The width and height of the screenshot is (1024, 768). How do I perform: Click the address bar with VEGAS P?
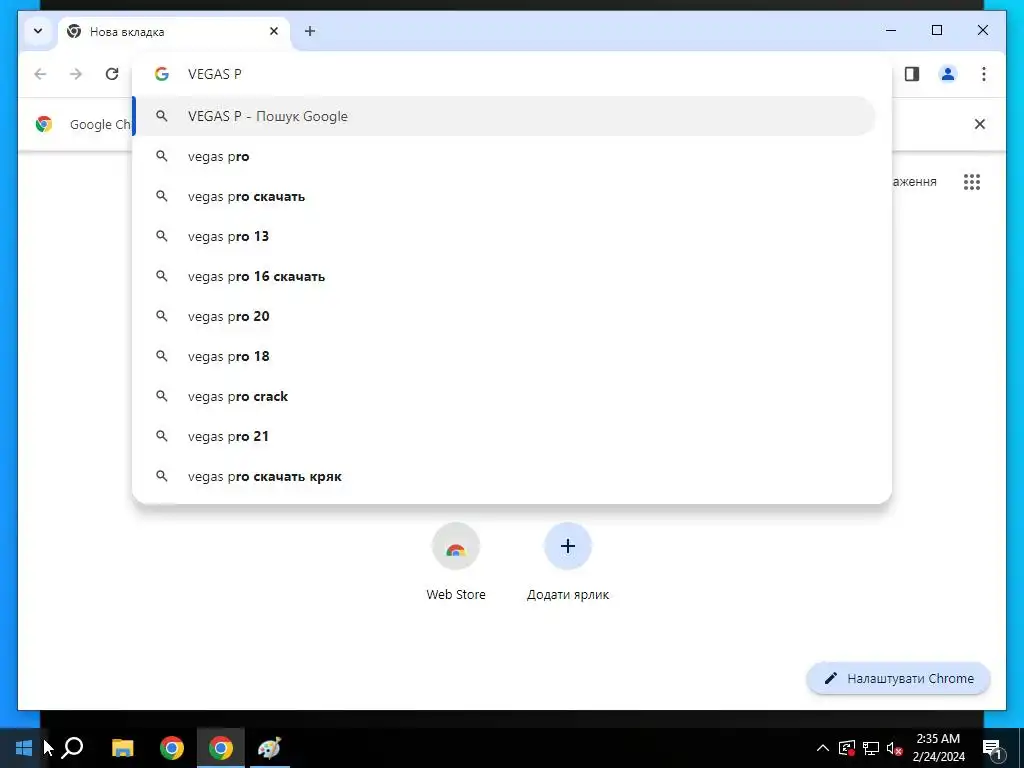coord(511,74)
